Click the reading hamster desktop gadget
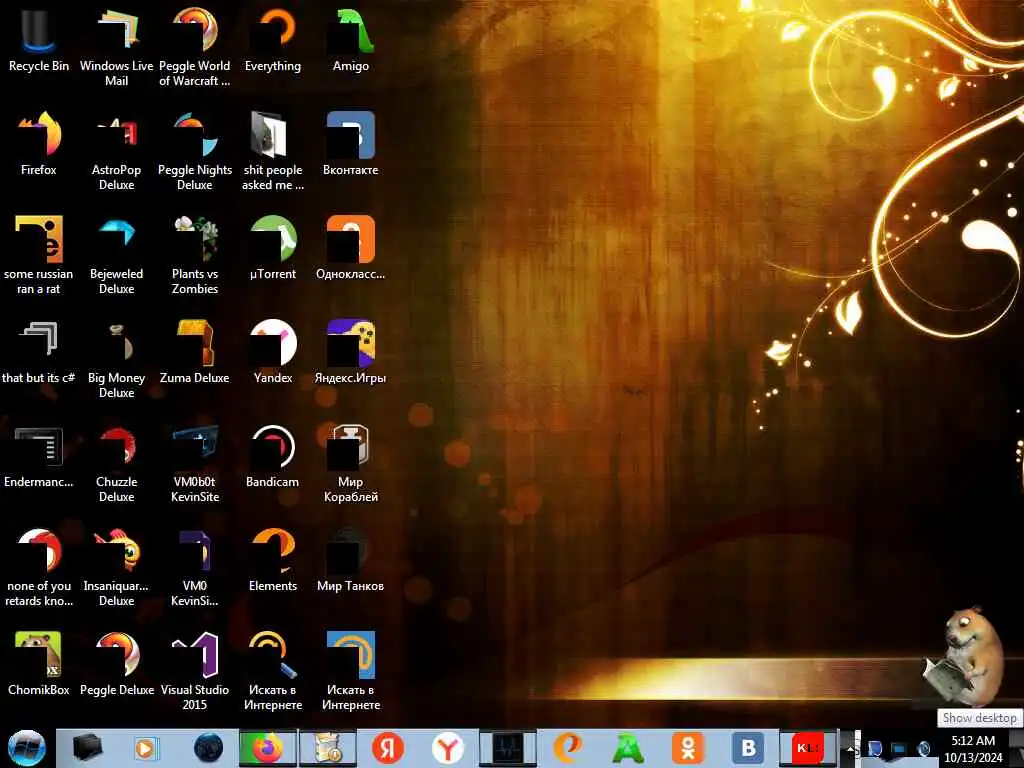This screenshot has height=768, width=1024. [964, 656]
